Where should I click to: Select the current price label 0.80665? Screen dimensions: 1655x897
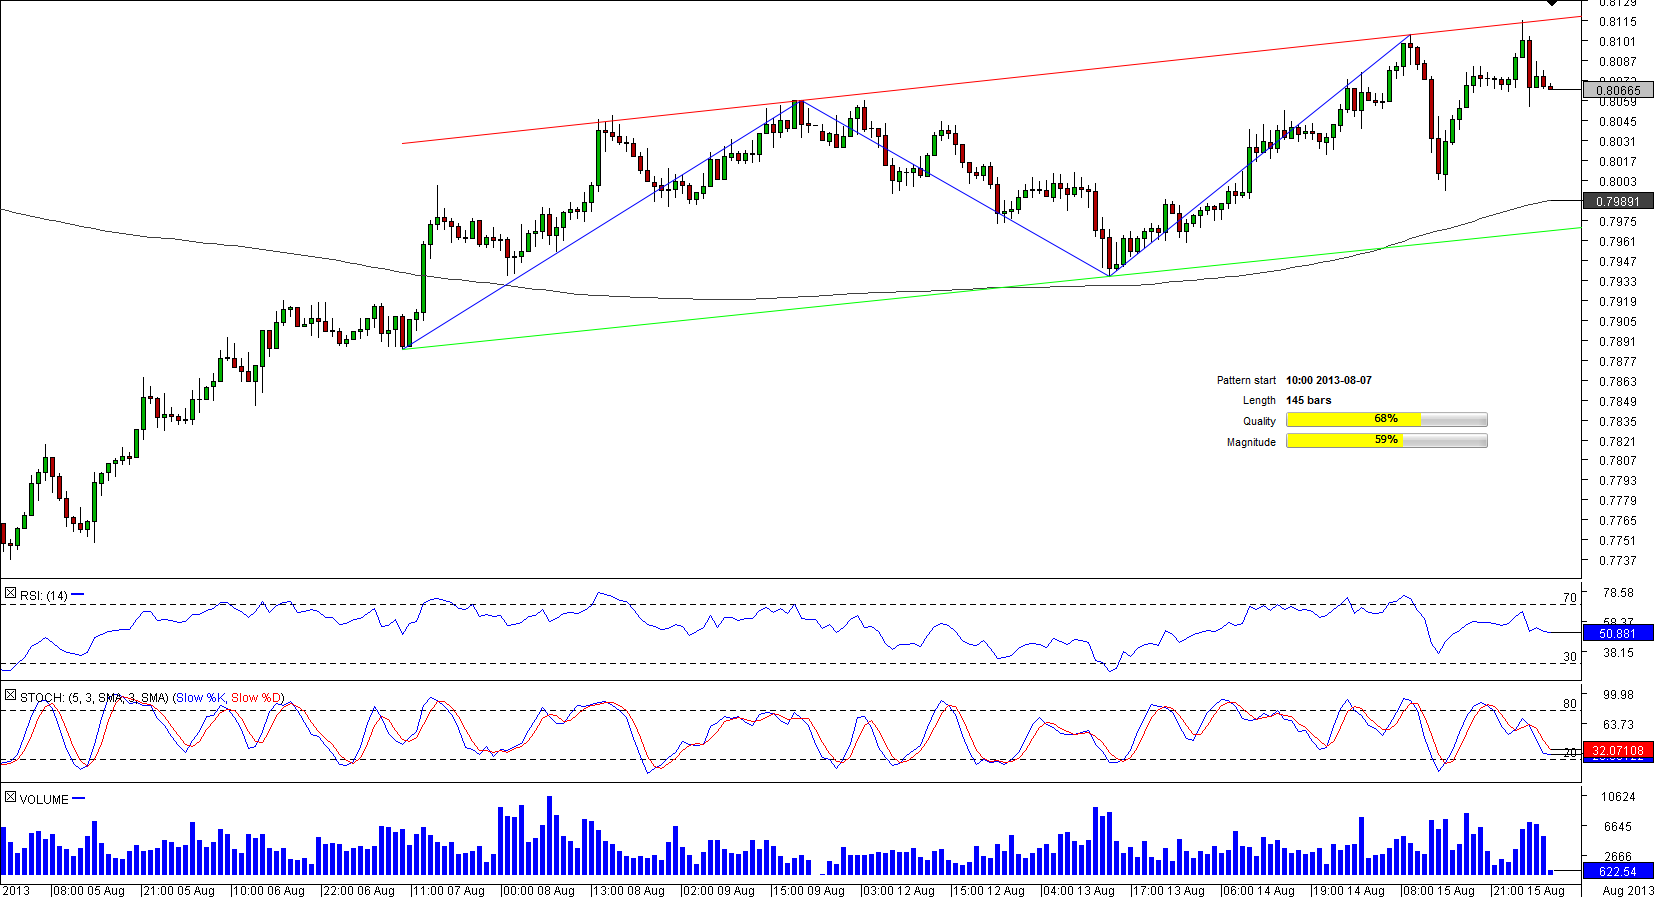[1617, 91]
